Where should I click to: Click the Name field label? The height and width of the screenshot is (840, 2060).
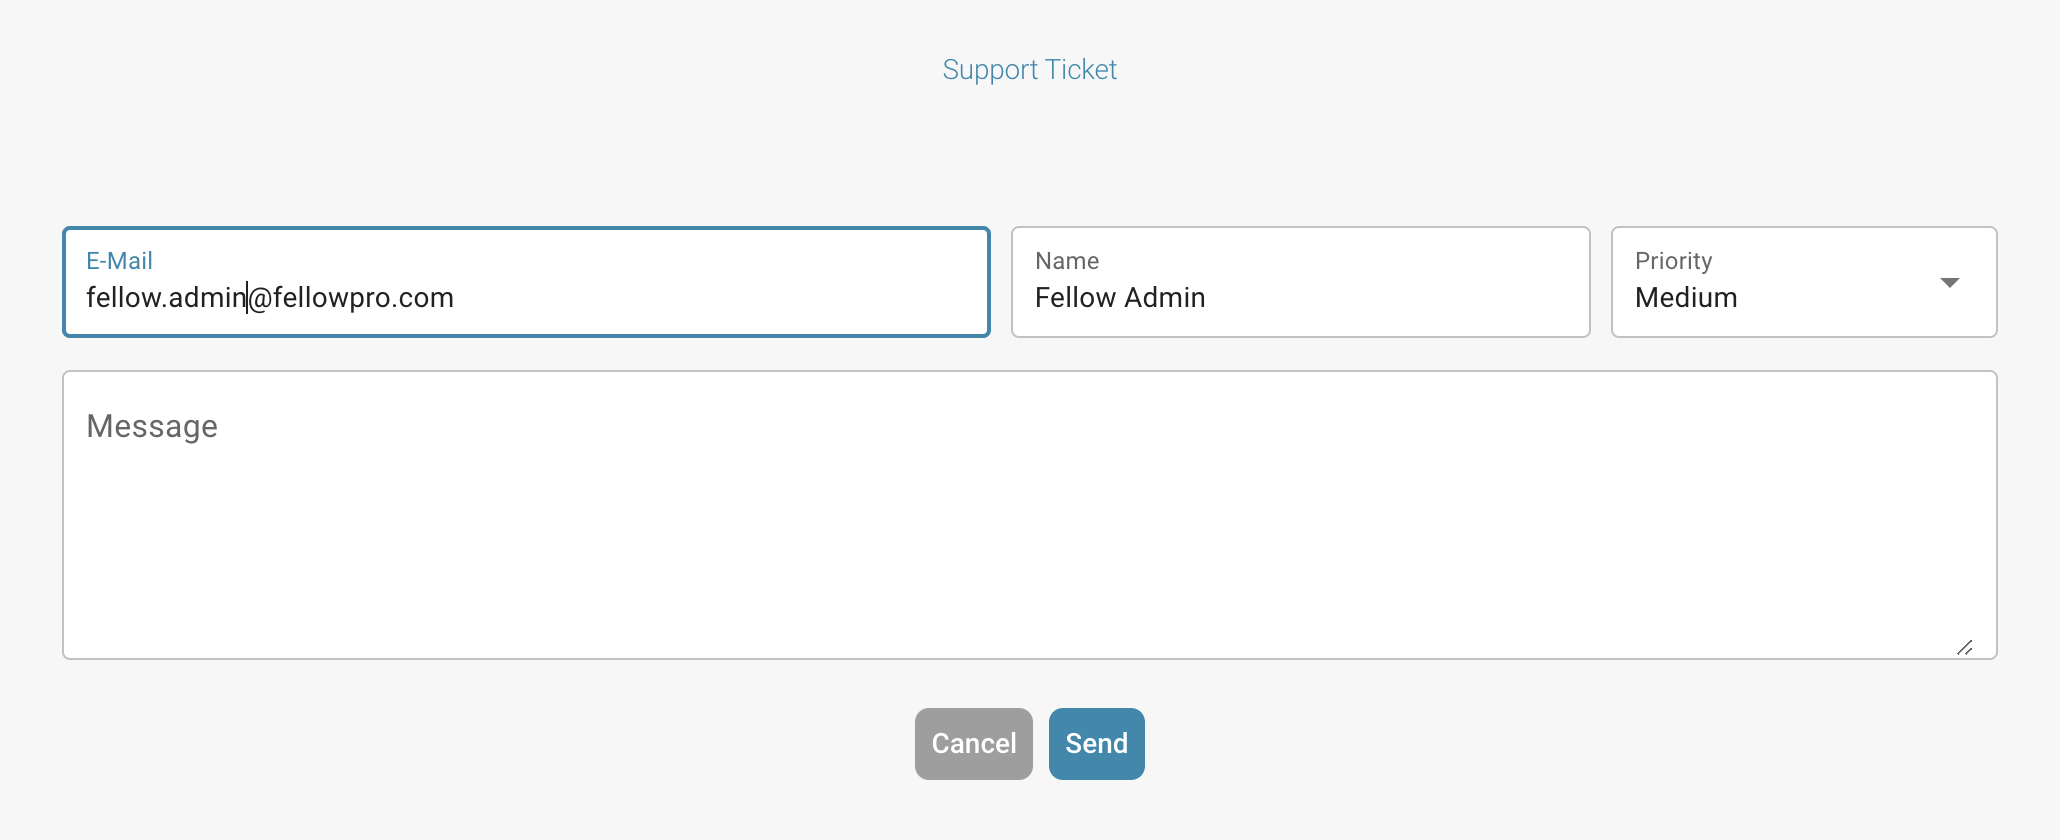click(x=1067, y=261)
